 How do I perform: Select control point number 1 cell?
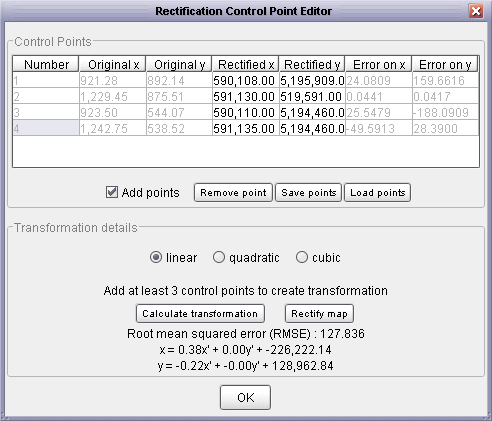(x=46, y=80)
